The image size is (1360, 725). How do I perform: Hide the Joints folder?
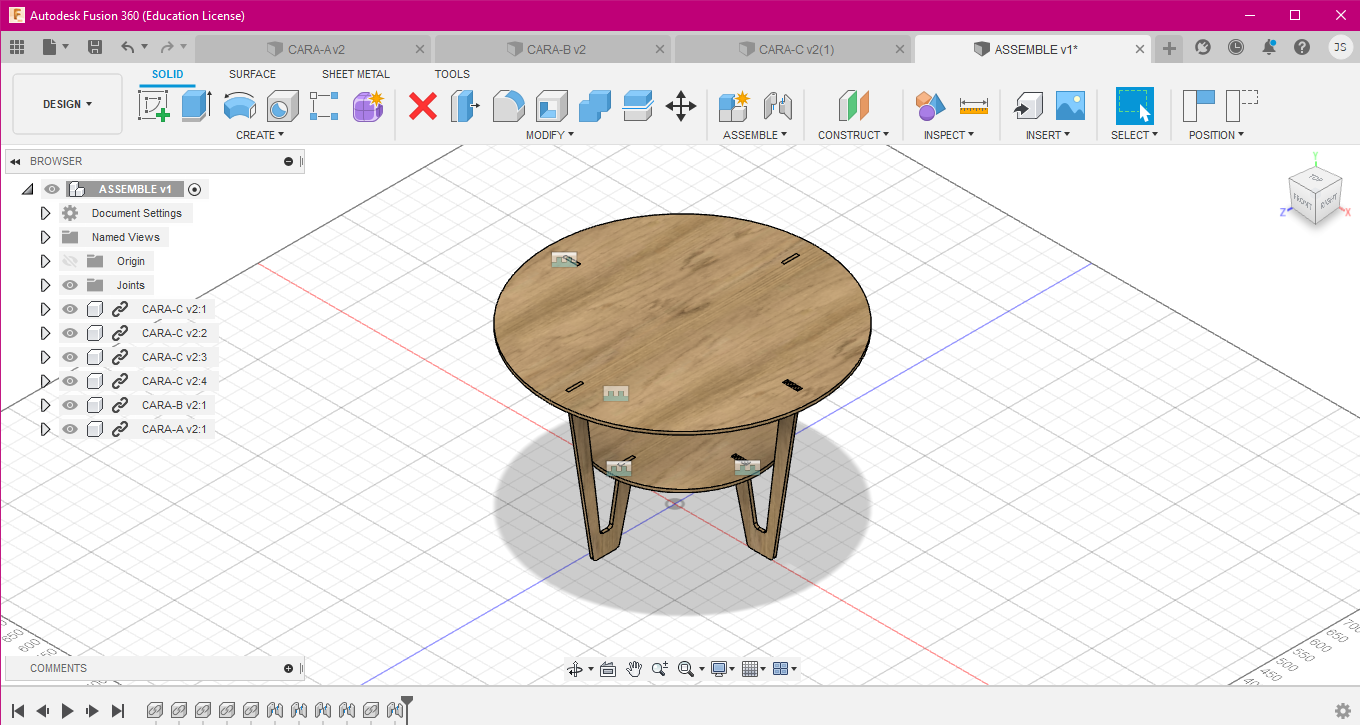coord(70,285)
